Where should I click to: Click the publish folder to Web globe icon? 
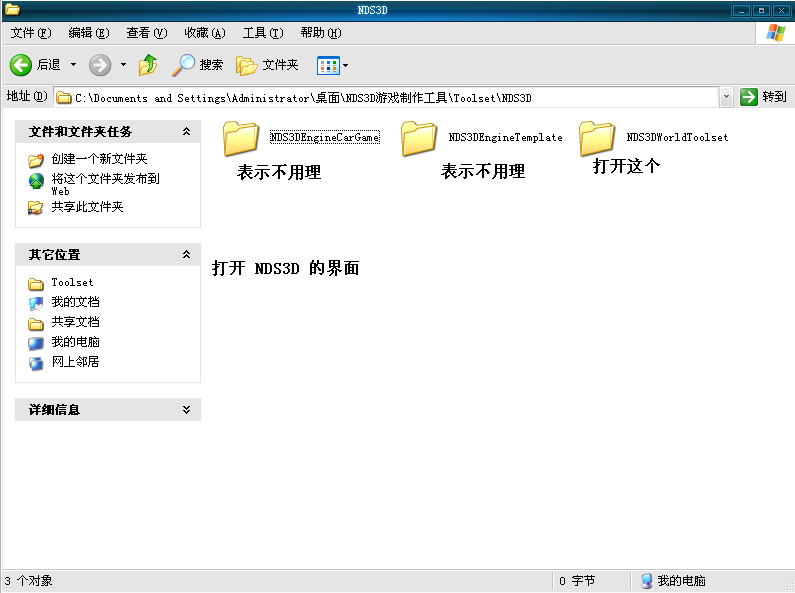click(36, 180)
